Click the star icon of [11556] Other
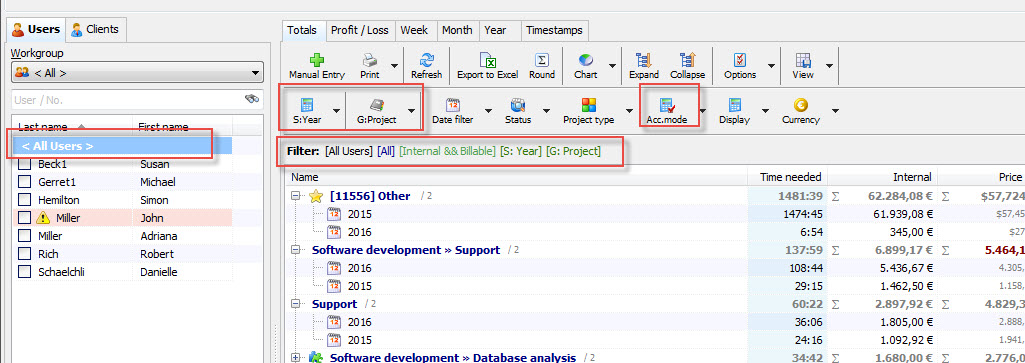The height and width of the screenshot is (363, 1025). click(x=316, y=196)
